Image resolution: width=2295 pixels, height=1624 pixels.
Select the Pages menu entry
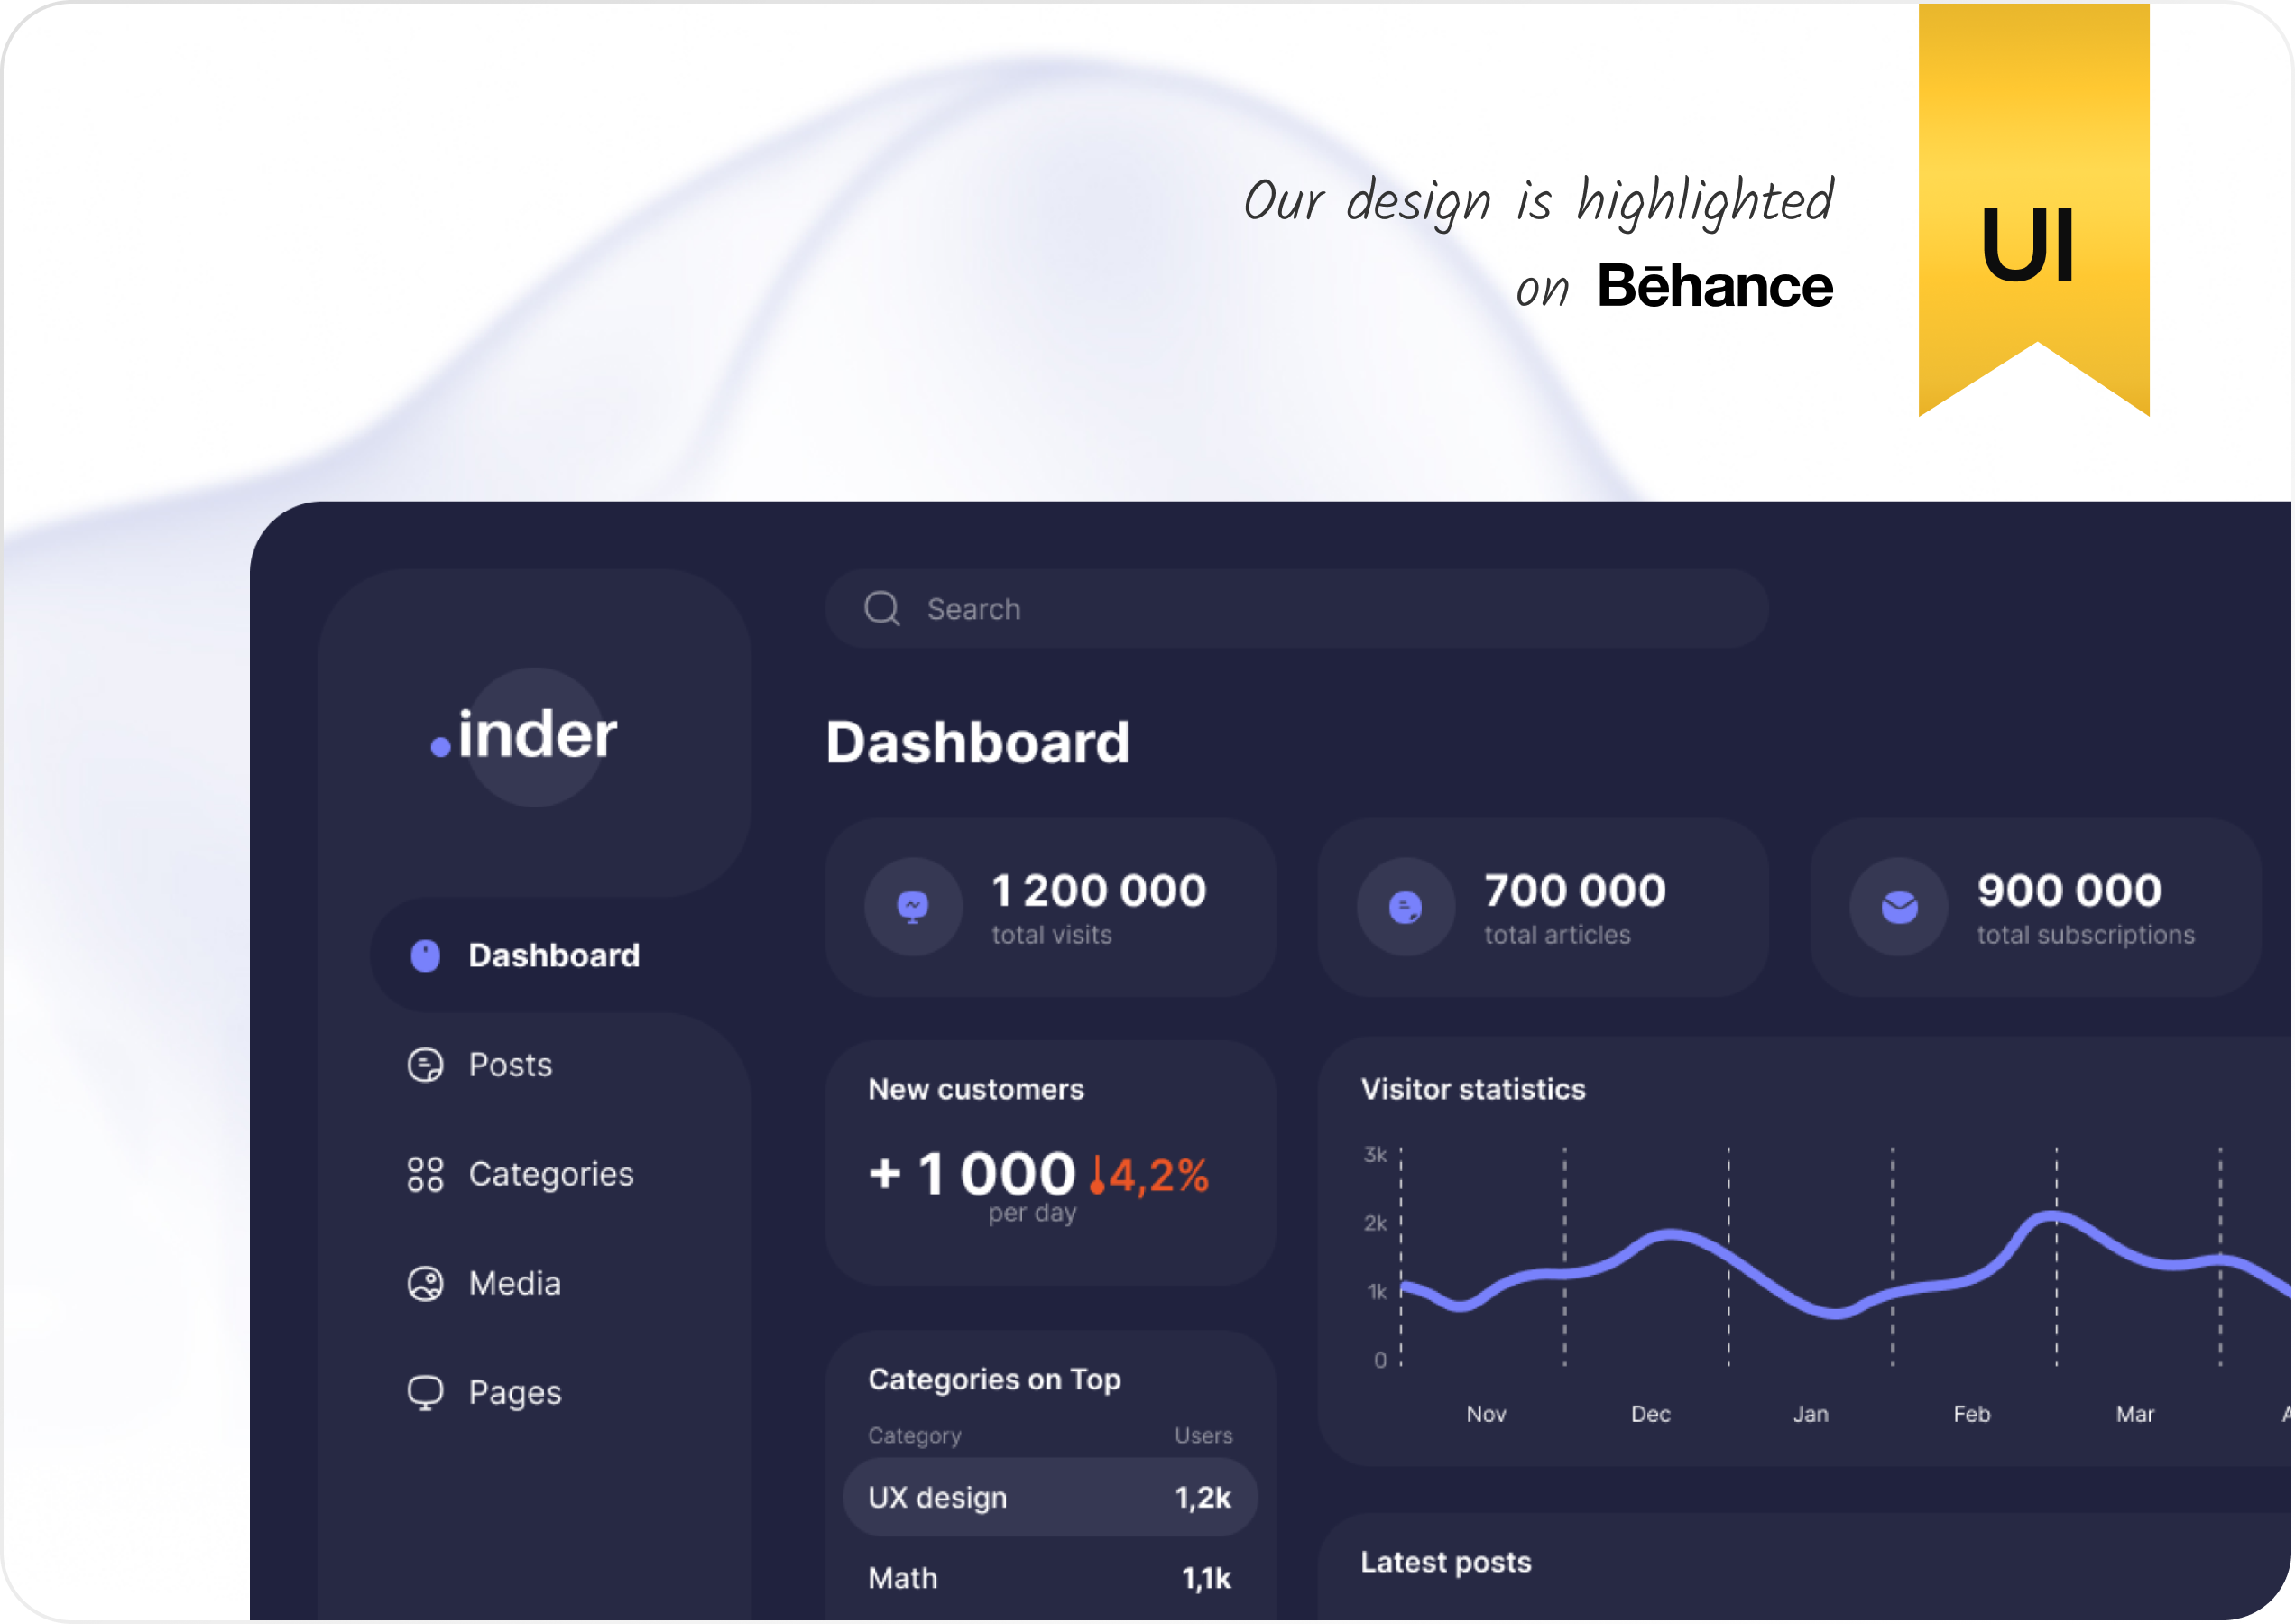click(x=514, y=1392)
